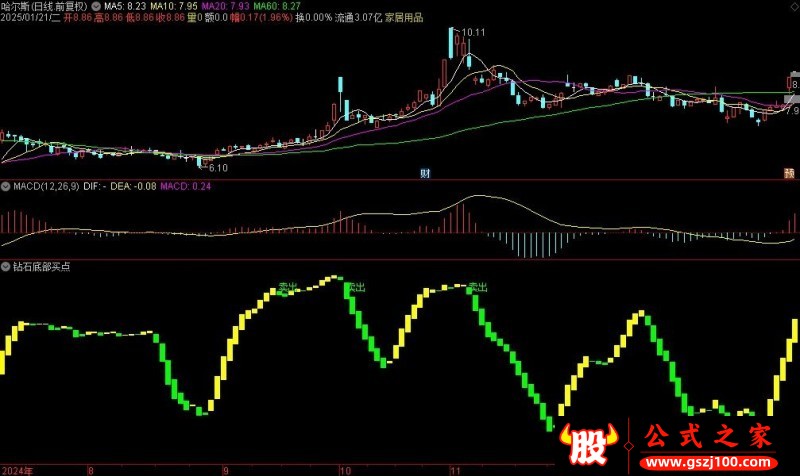The image size is (800, 476).
Task: Click the month 10 tick on time axis
Action: pos(345,471)
